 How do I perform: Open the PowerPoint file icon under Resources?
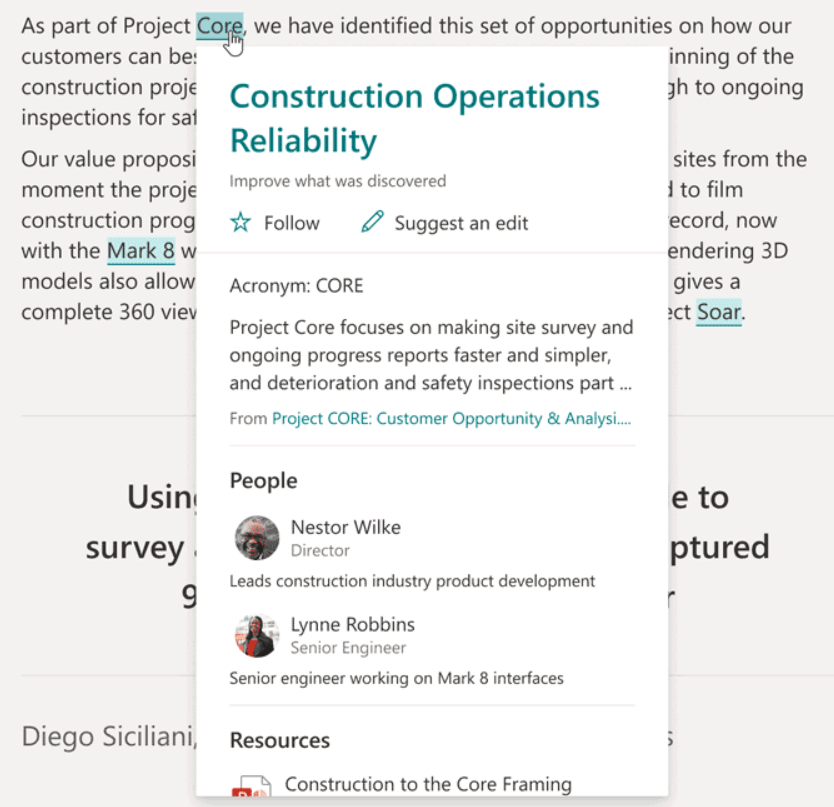252,786
